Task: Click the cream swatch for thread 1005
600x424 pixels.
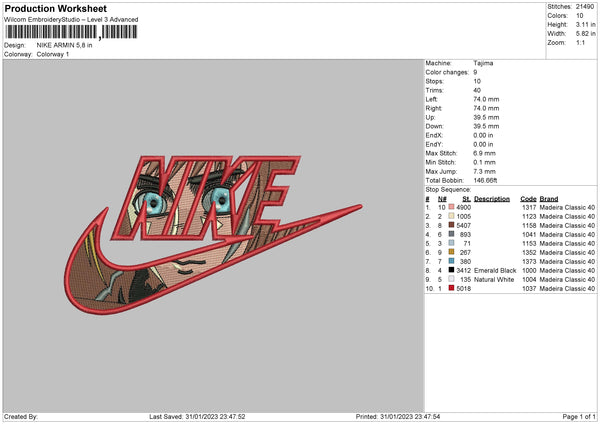Action: pyautogui.click(x=451, y=216)
